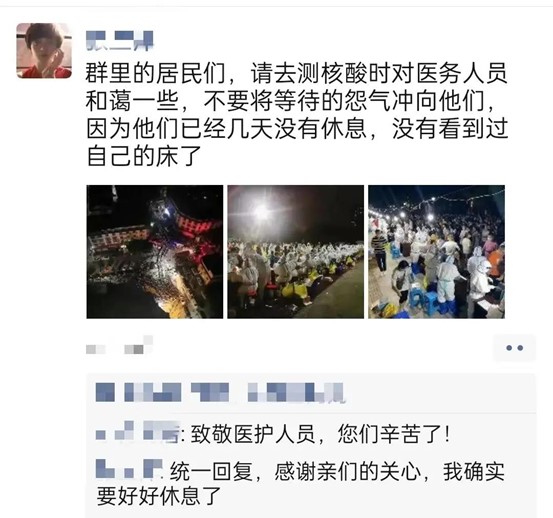Open the poster's profile avatar

pyautogui.click(x=44, y=50)
